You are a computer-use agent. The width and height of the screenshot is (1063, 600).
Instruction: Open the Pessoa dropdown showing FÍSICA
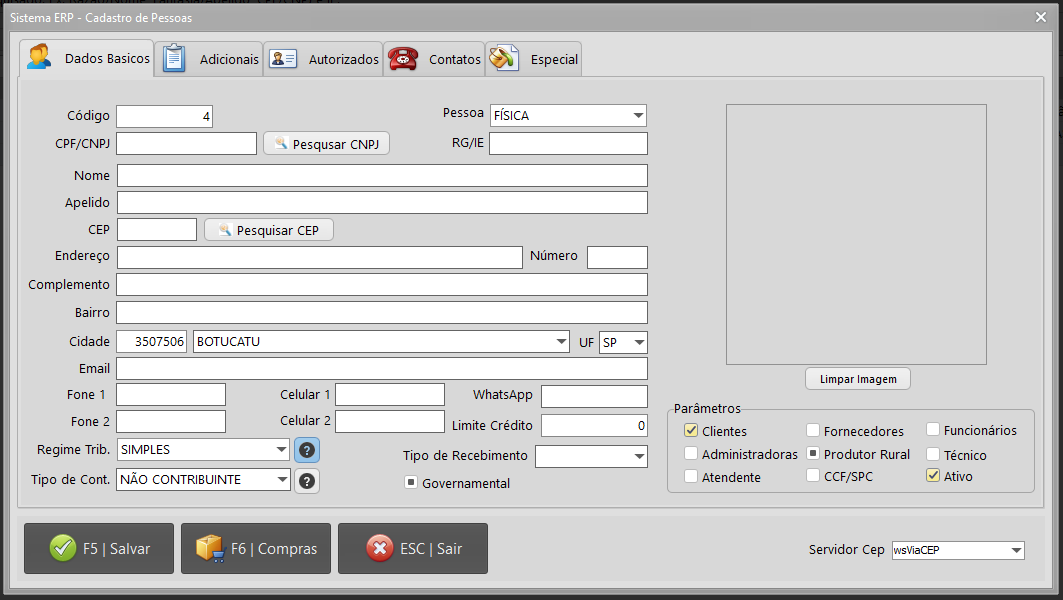pos(638,116)
